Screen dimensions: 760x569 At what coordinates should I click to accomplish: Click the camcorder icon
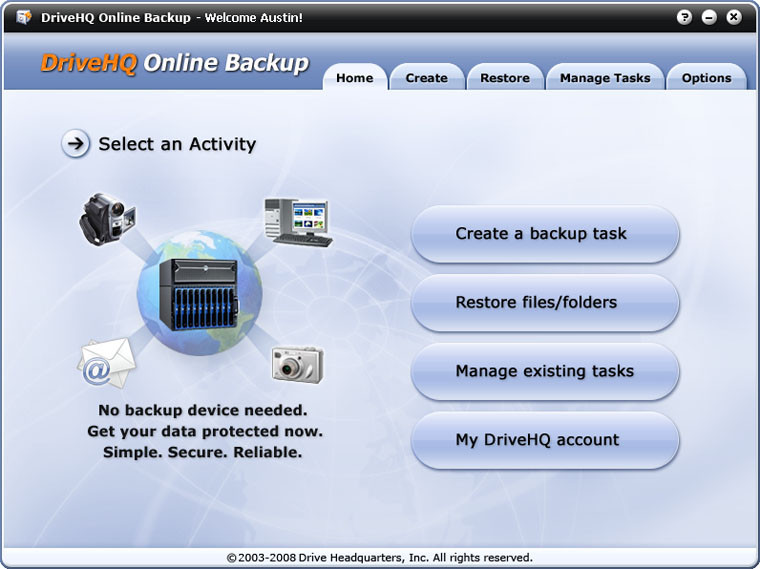(x=108, y=219)
